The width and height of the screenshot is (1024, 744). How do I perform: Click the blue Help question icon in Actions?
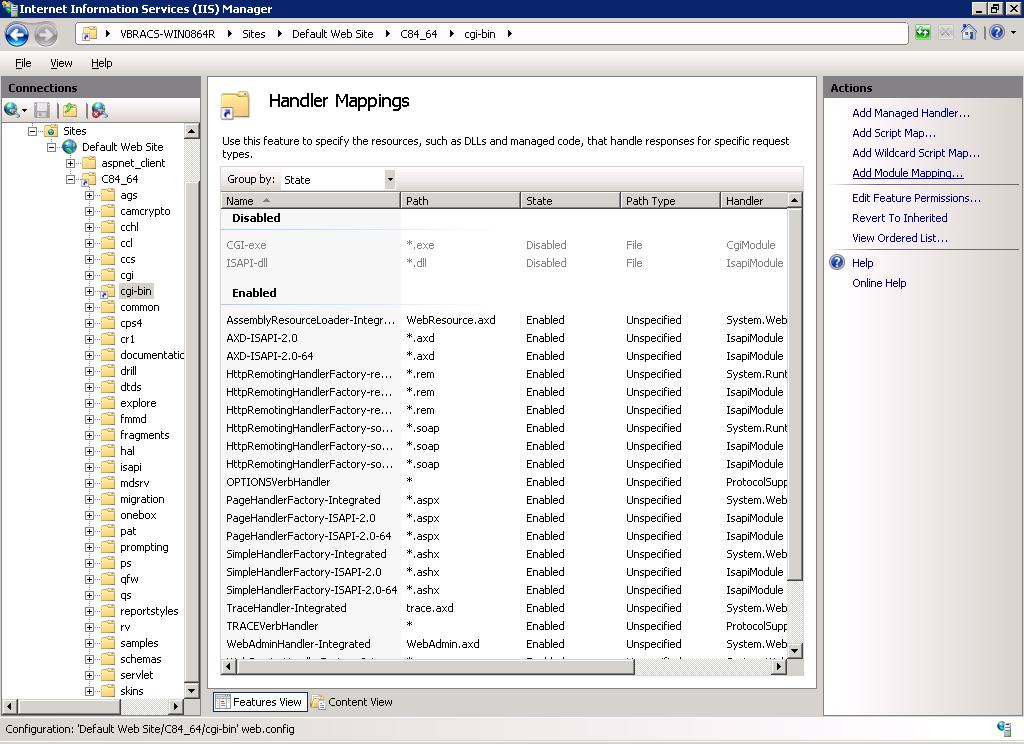(x=837, y=263)
